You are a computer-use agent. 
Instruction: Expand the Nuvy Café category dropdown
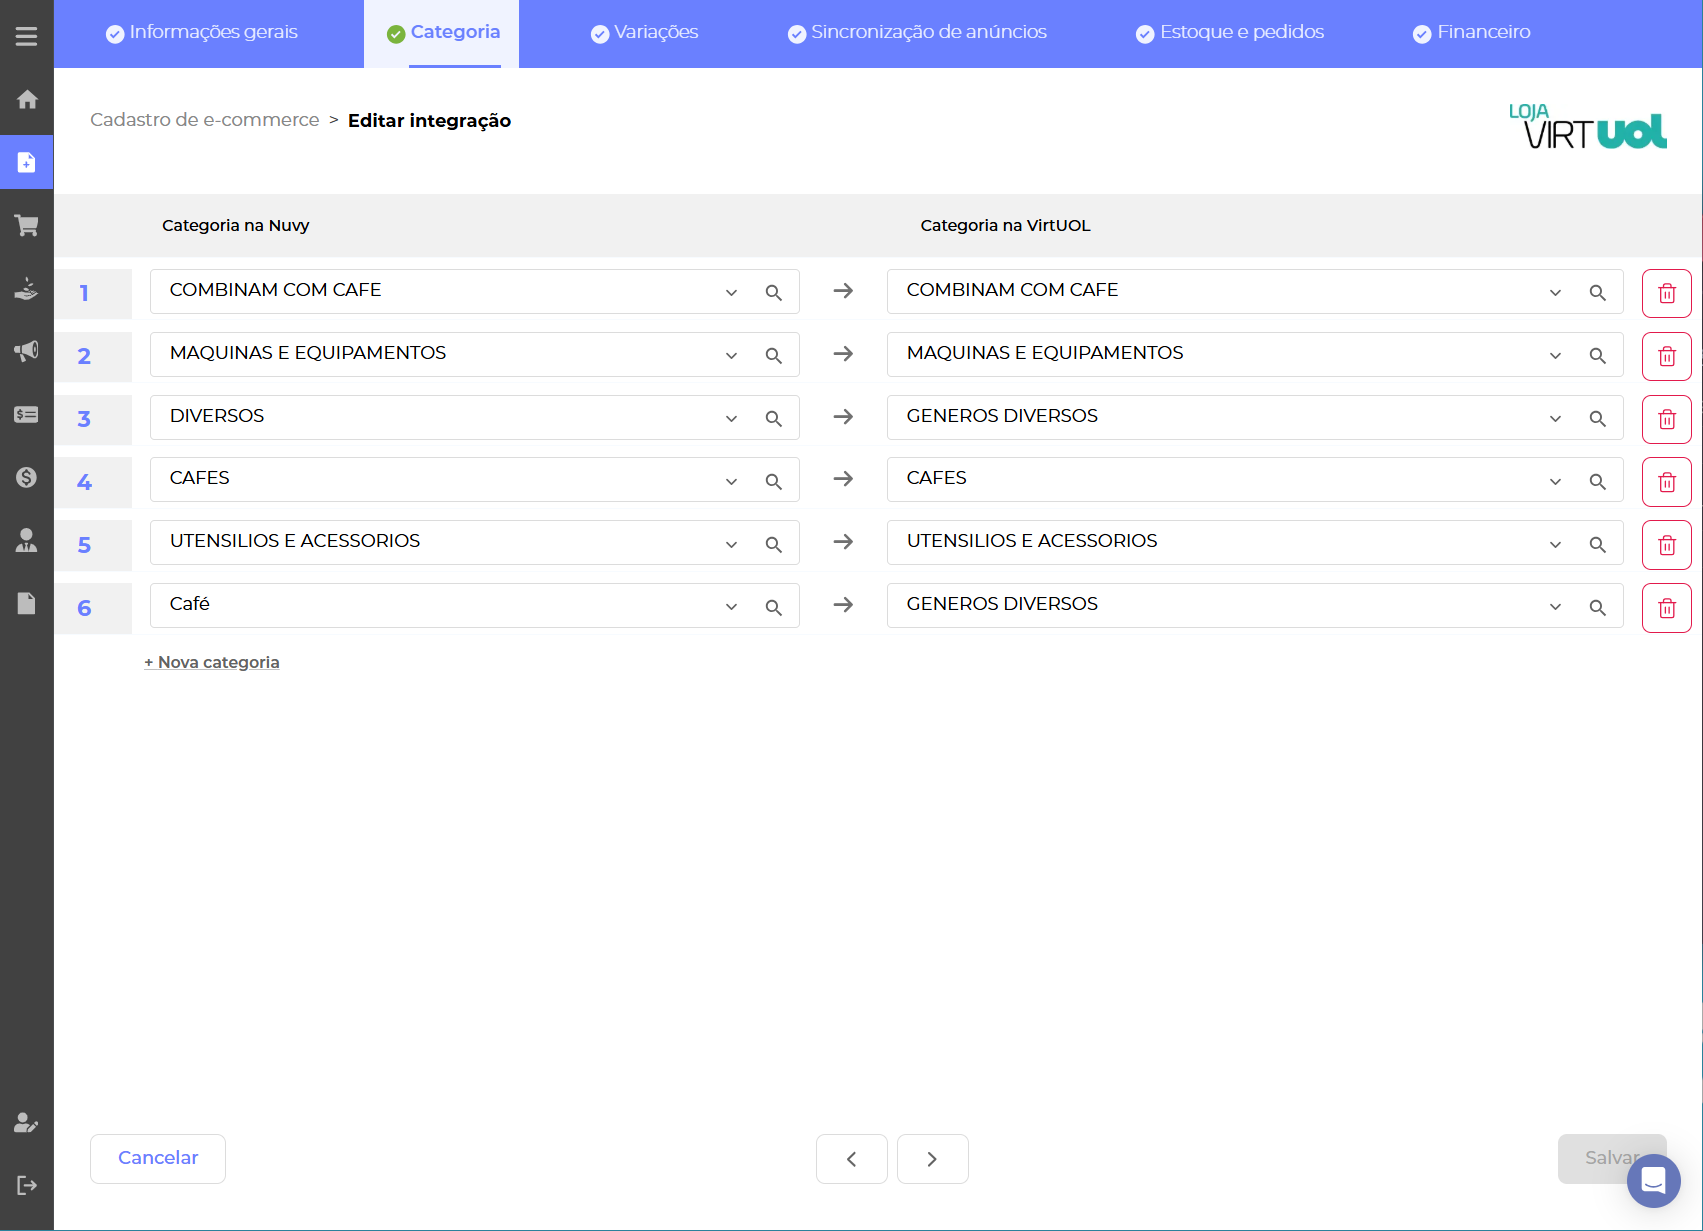(731, 607)
